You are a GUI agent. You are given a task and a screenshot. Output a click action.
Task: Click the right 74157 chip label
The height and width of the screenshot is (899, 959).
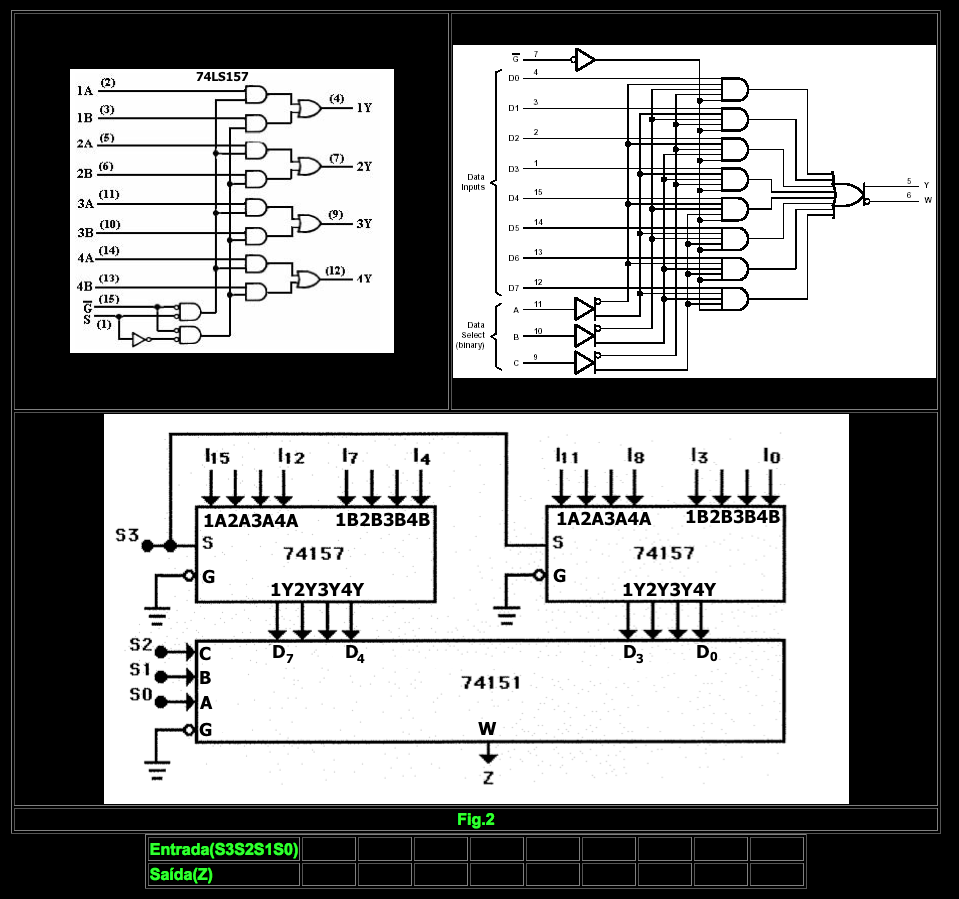(x=664, y=553)
